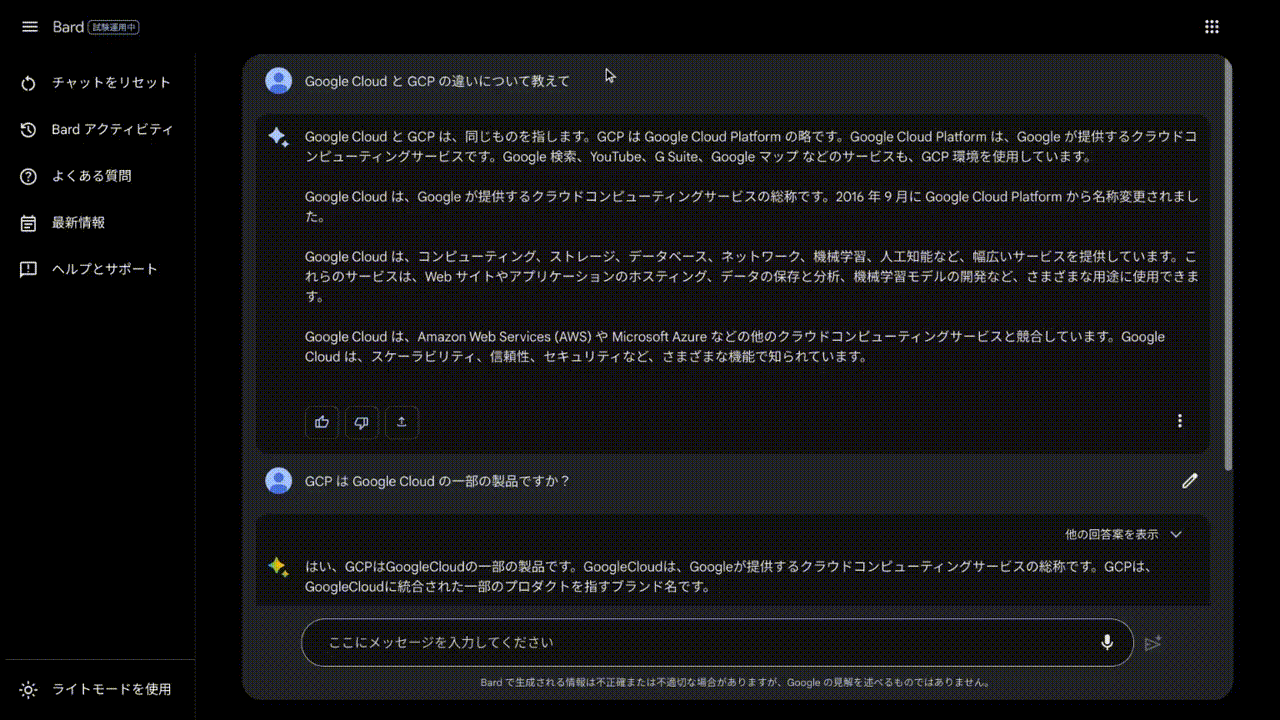Open よくある質問
Image resolution: width=1280 pixels, height=720 pixels.
pos(92,176)
